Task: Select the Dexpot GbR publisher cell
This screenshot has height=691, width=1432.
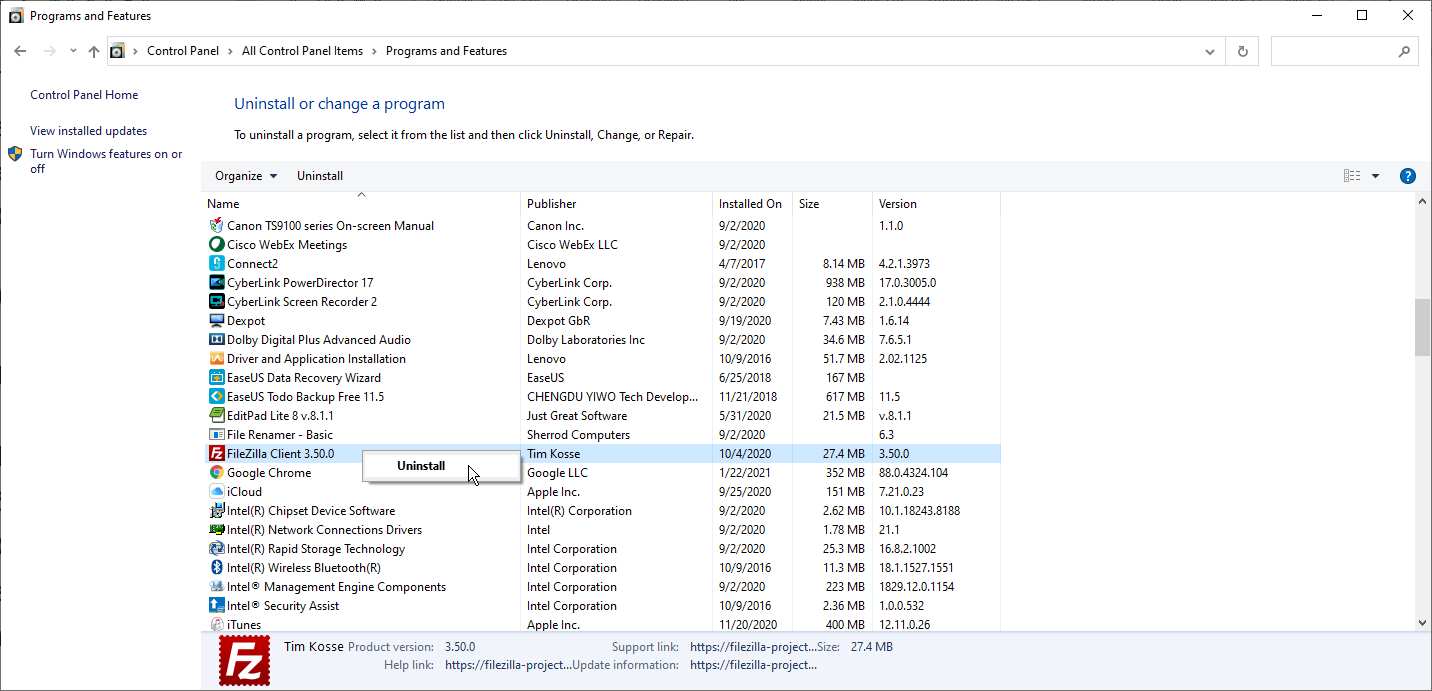Action: coord(558,321)
